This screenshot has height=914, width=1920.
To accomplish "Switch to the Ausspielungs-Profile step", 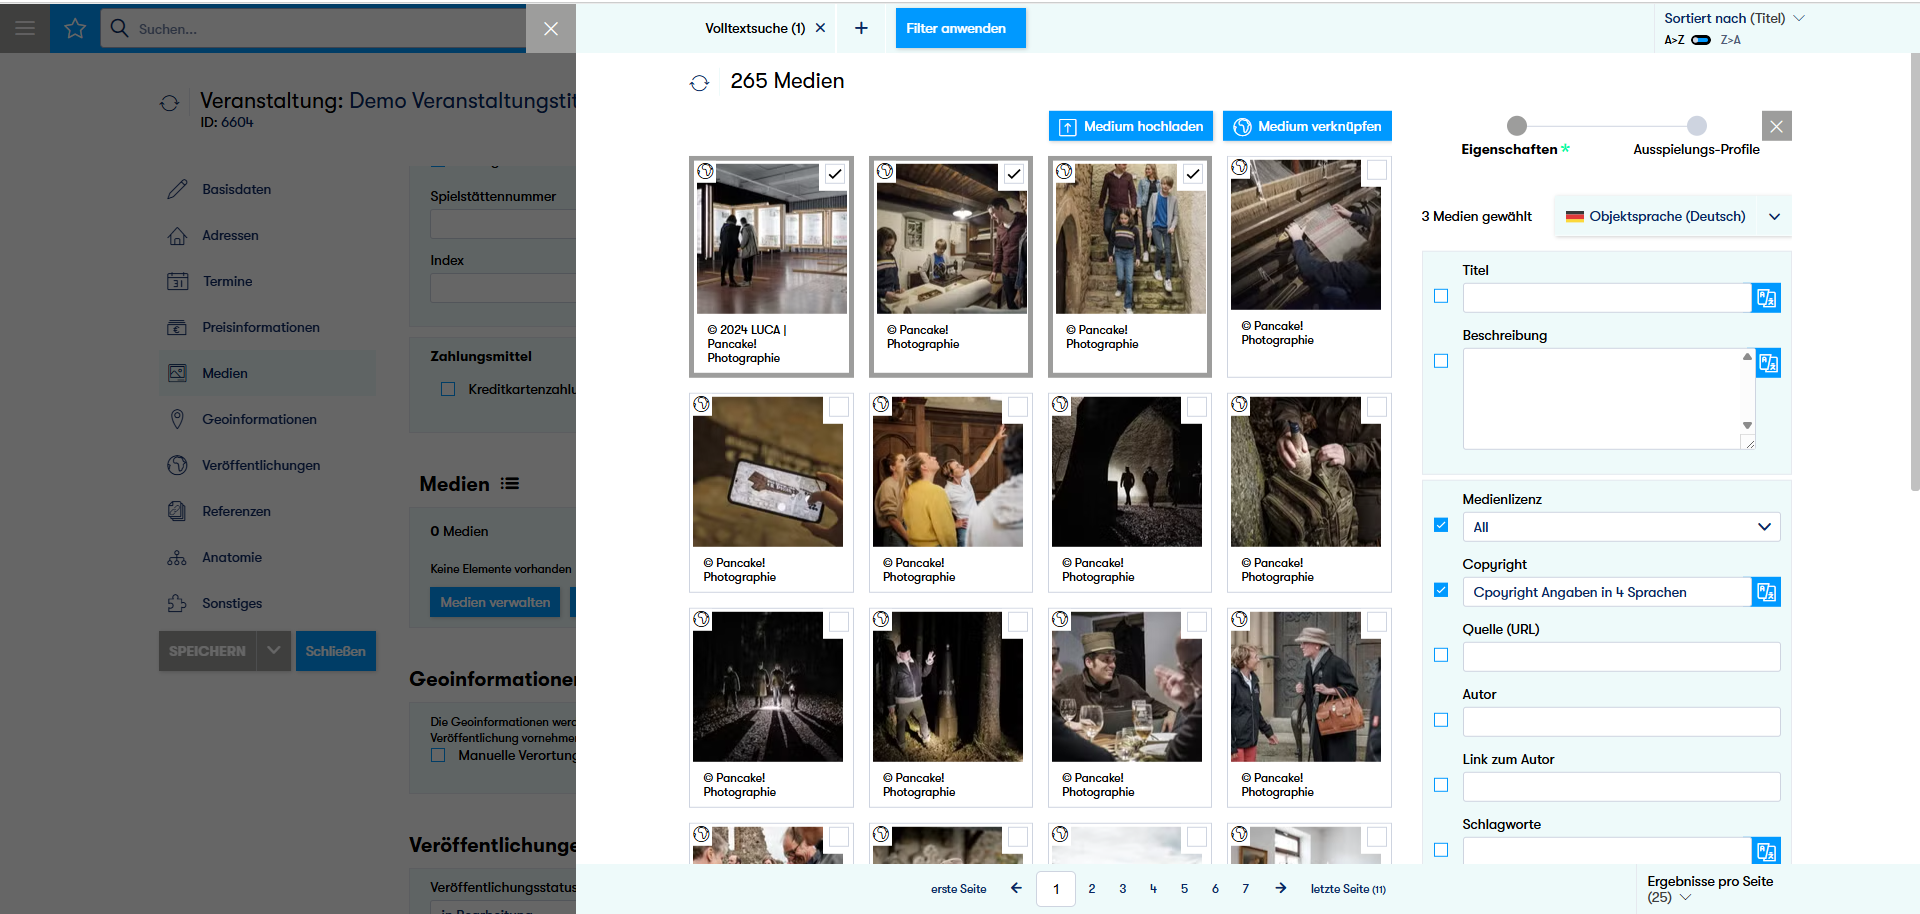I will point(1696,126).
